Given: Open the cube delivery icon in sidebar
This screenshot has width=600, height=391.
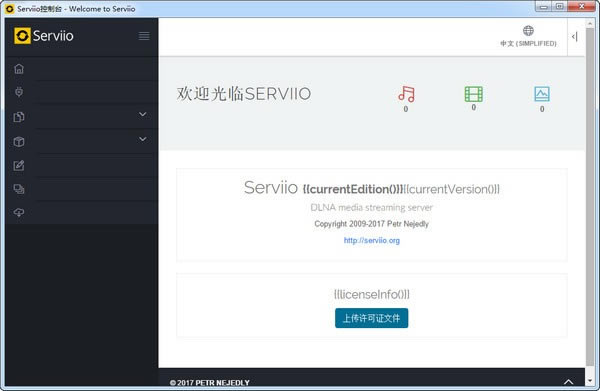Looking at the screenshot, I should click(19, 142).
